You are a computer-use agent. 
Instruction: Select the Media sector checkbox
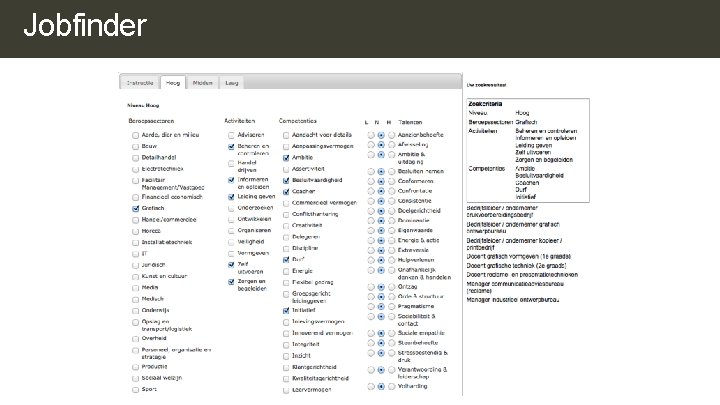[135, 288]
